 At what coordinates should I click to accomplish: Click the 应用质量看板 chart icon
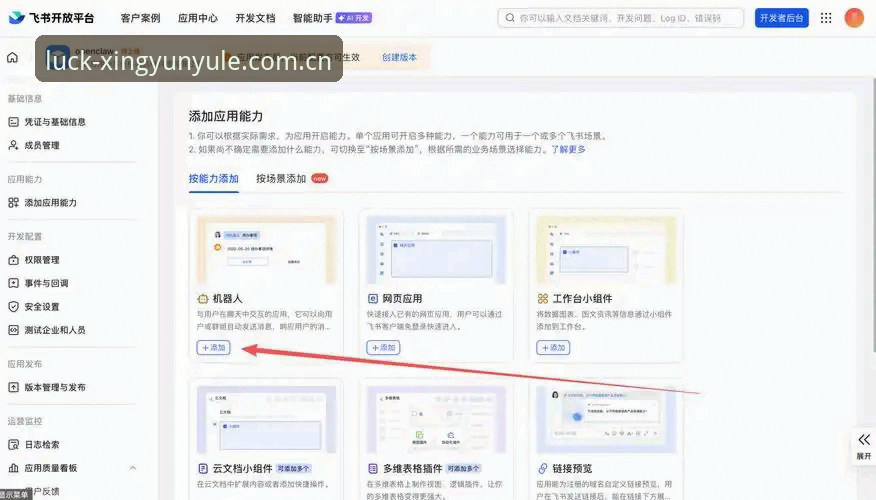click(13, 468)
